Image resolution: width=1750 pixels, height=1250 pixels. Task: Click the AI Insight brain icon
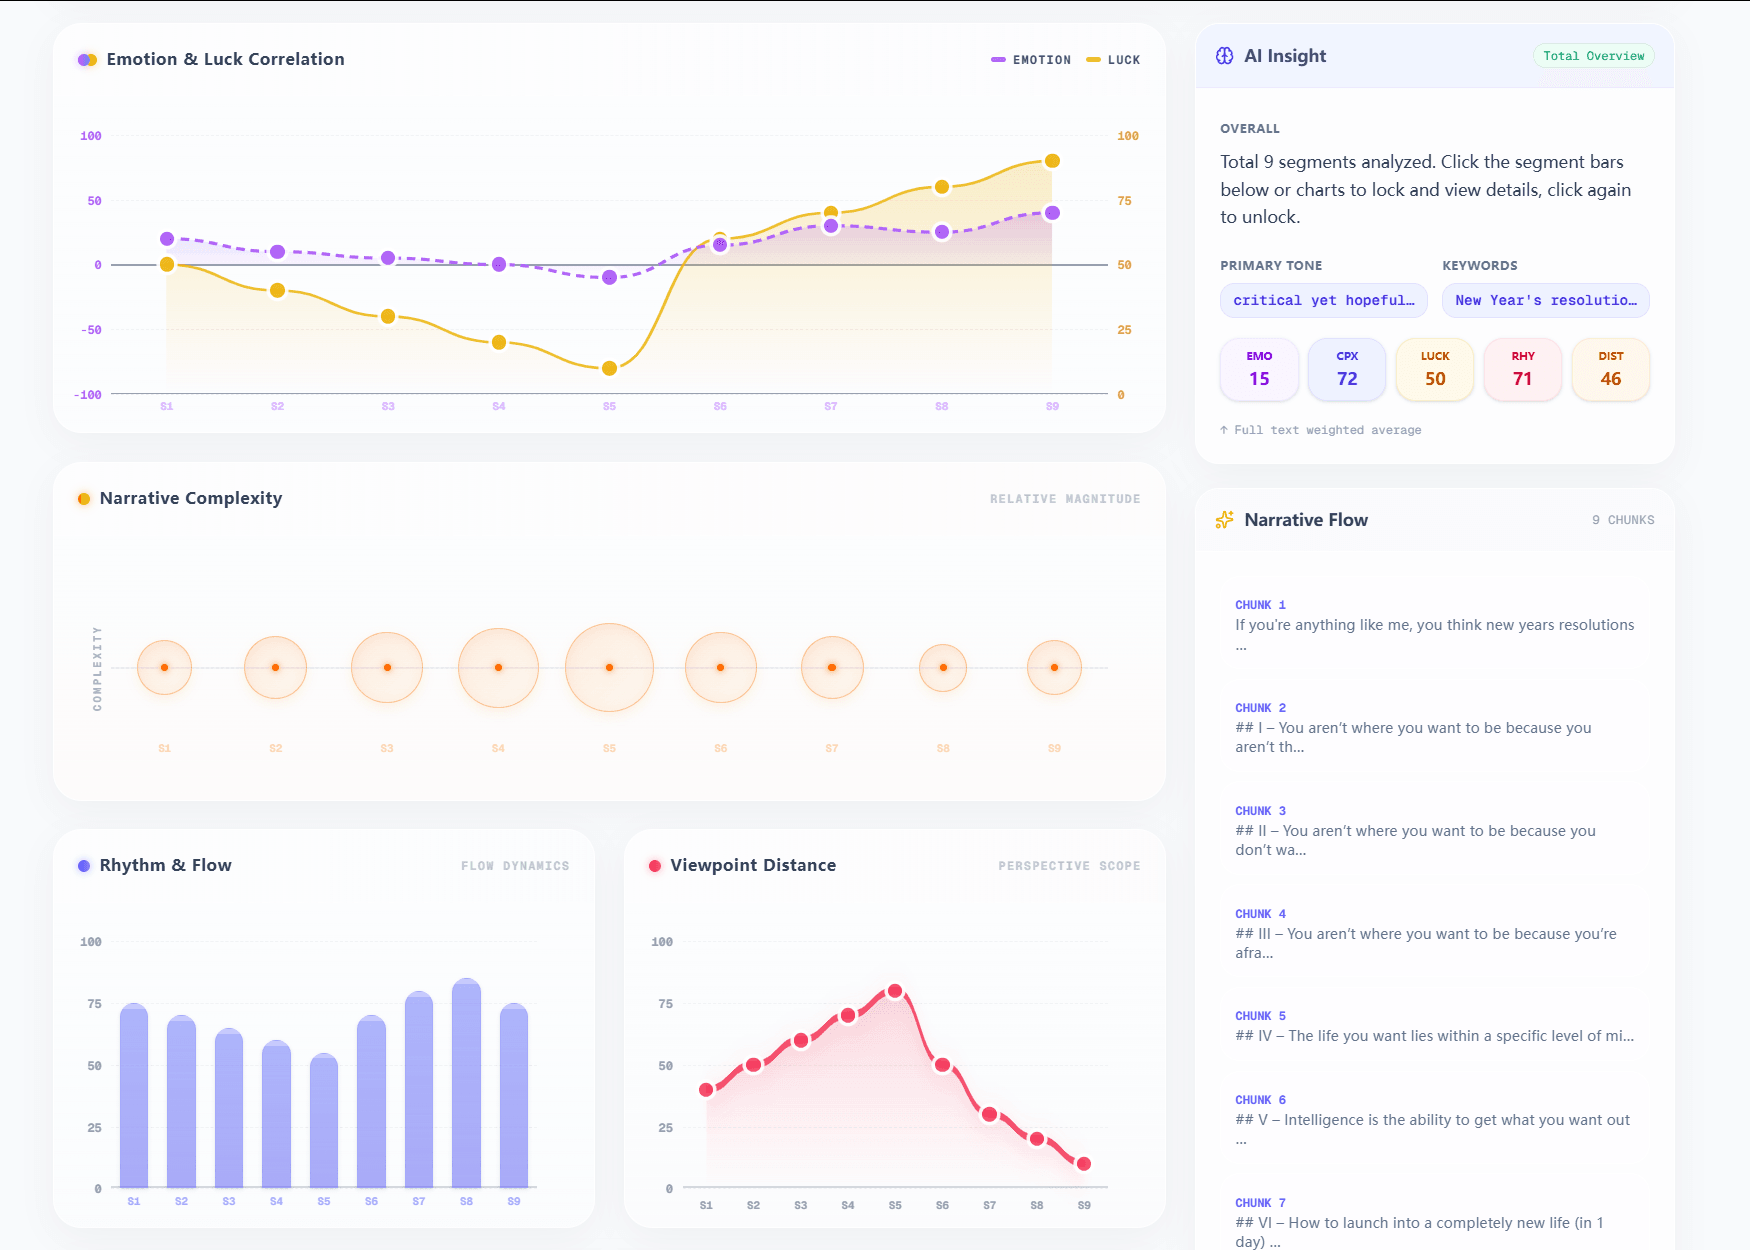click(x=1224, y=56)
